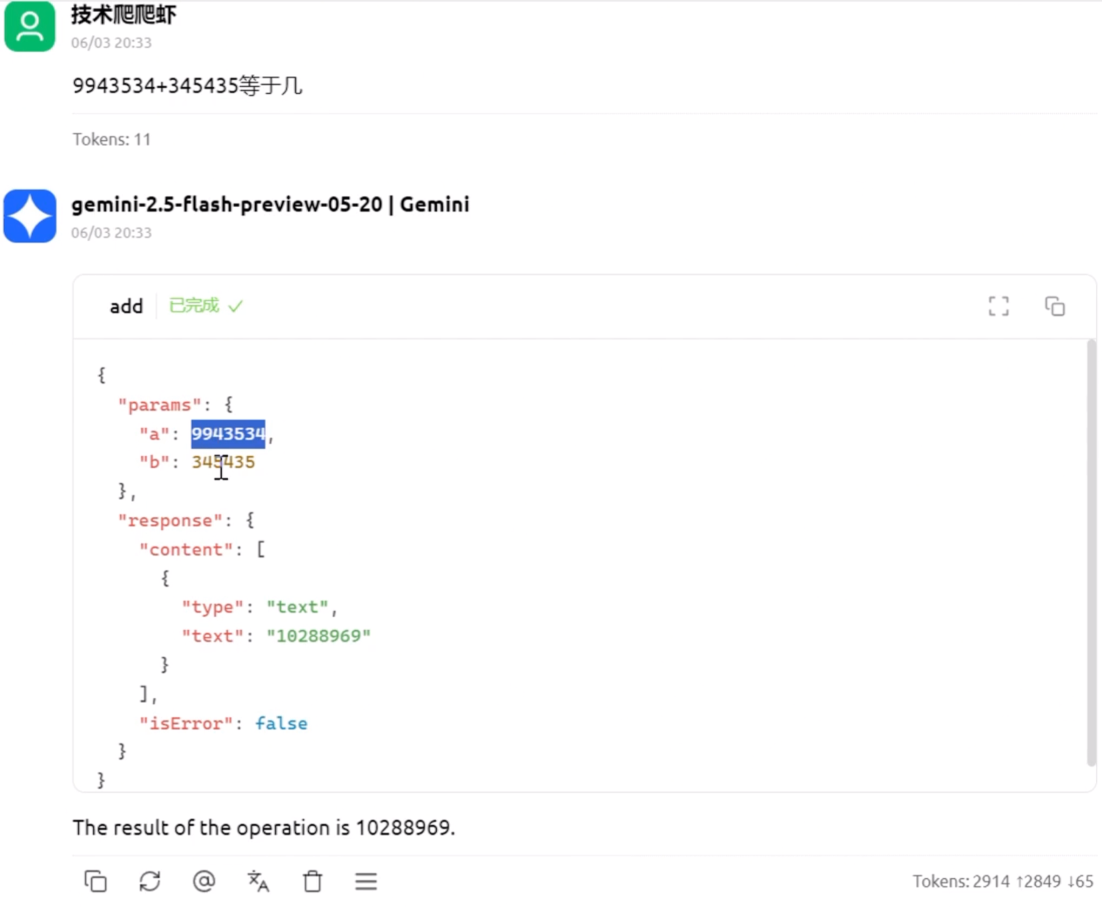Click the response text "10288969"
This screenshot has width=1102, height=913.
[318, 636]
